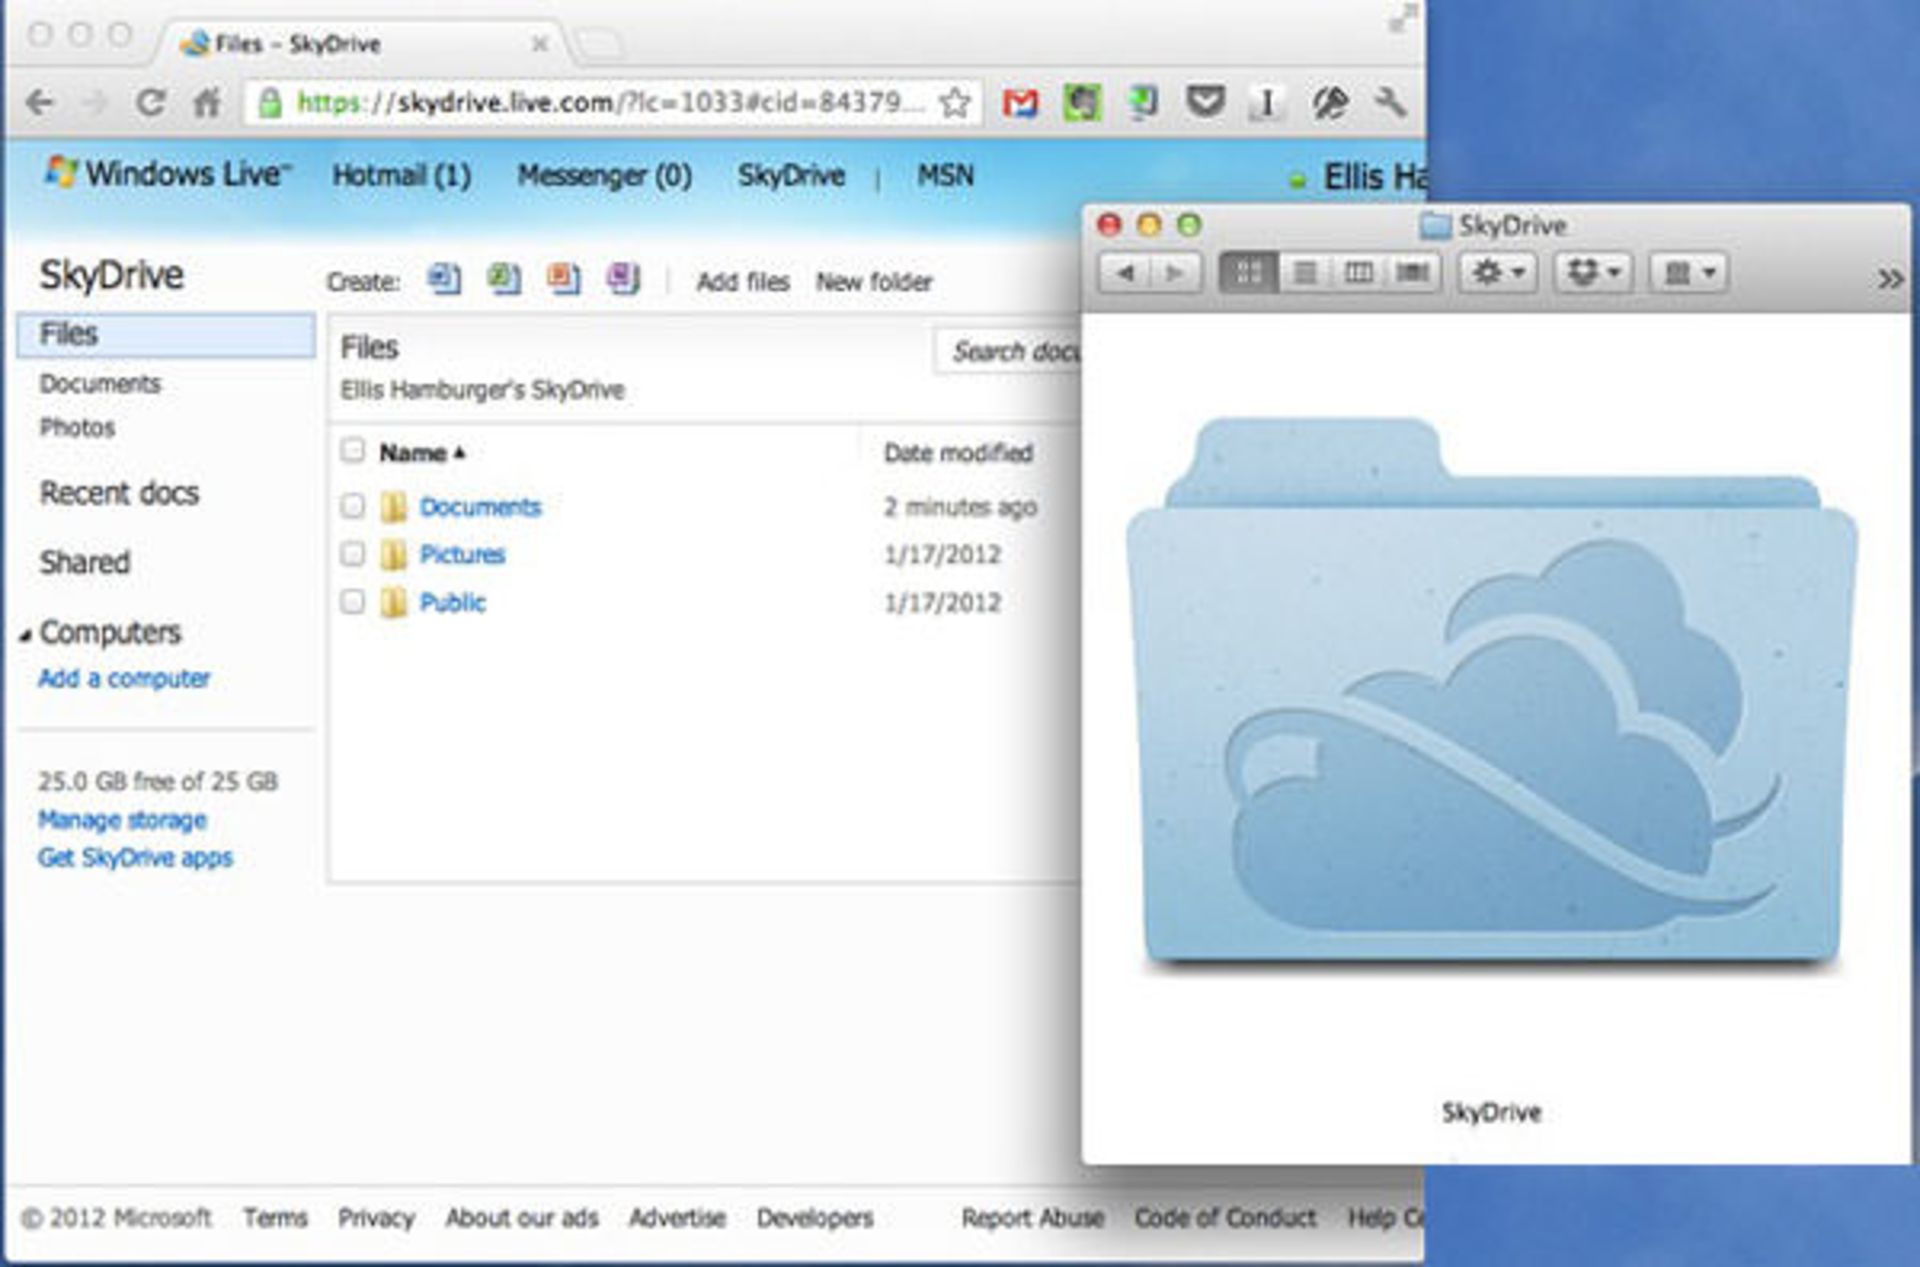Open Documents in the sidebar

100,384
